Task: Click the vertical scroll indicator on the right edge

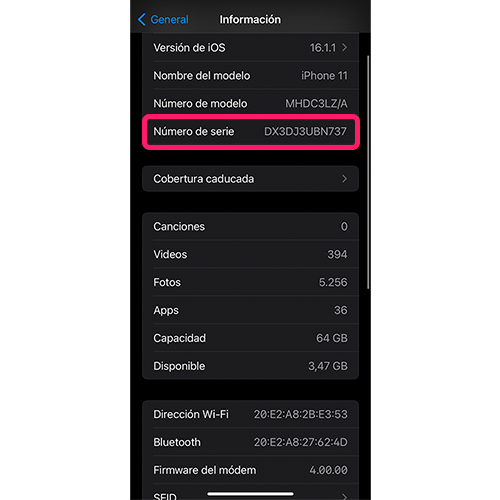Action: point(368,172)
